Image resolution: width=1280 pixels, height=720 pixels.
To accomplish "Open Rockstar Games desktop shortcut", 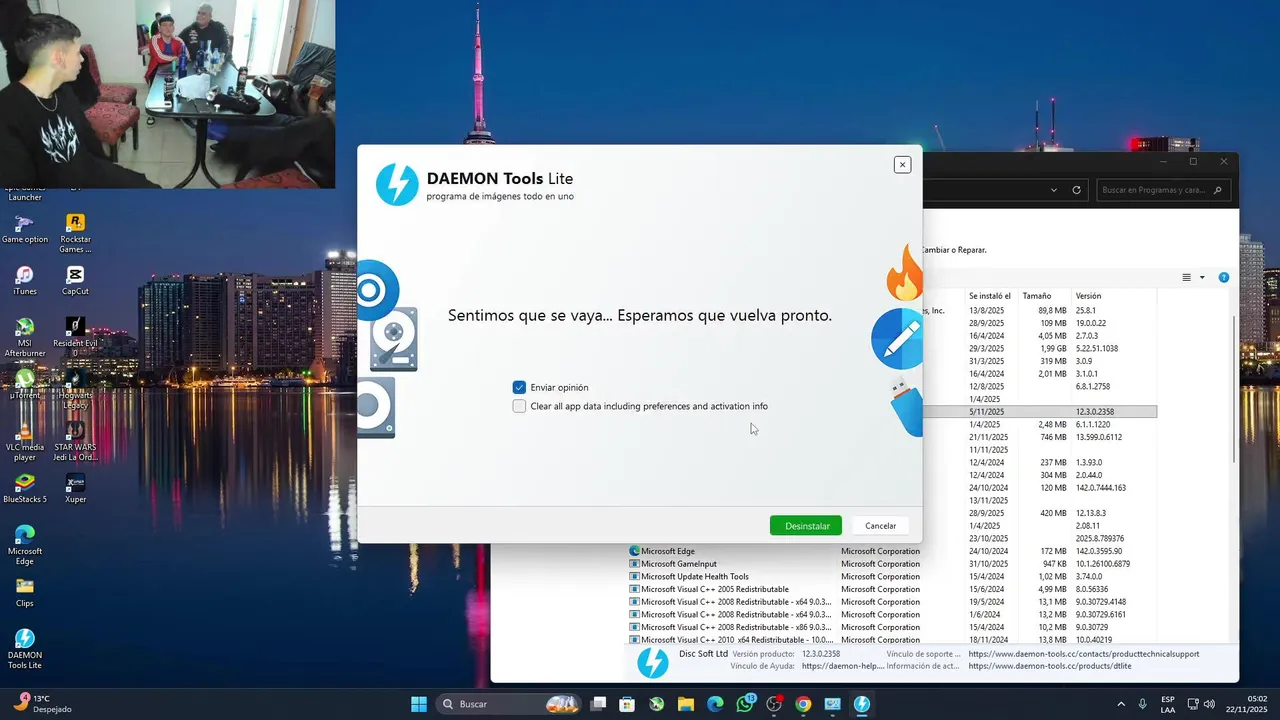I will pyautogui.click(x=75, y=234).
